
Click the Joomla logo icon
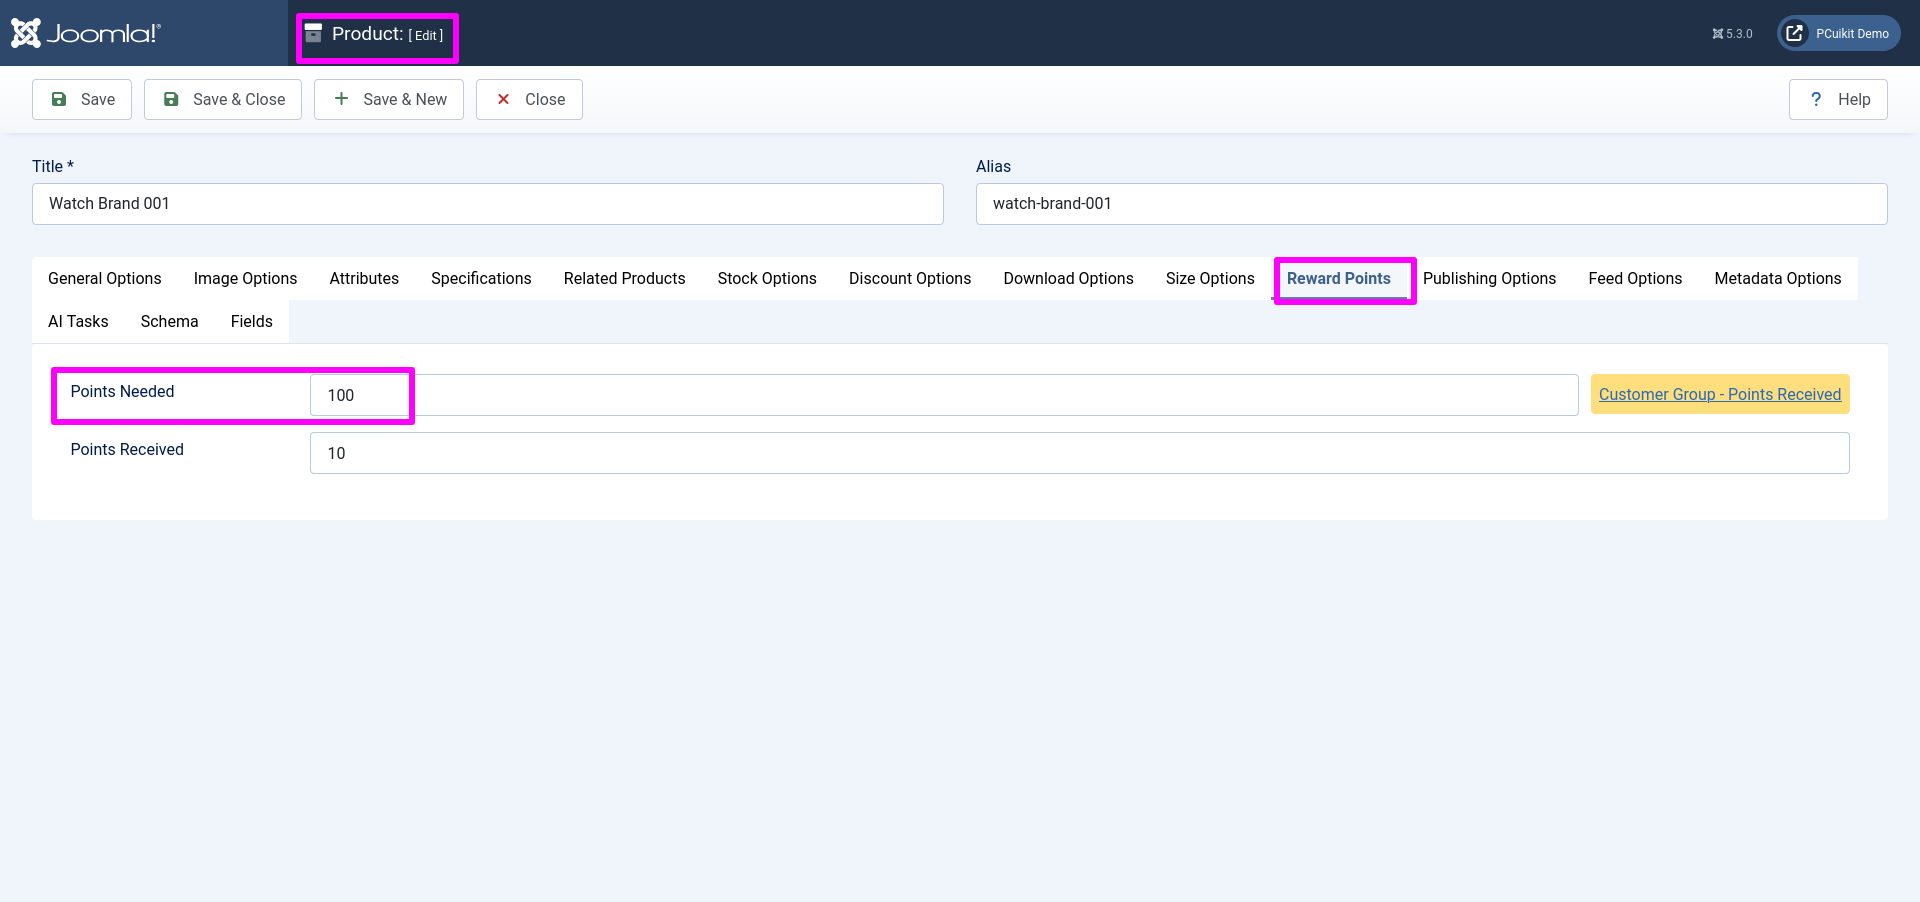pyautogui.click(x=26, y=33)
